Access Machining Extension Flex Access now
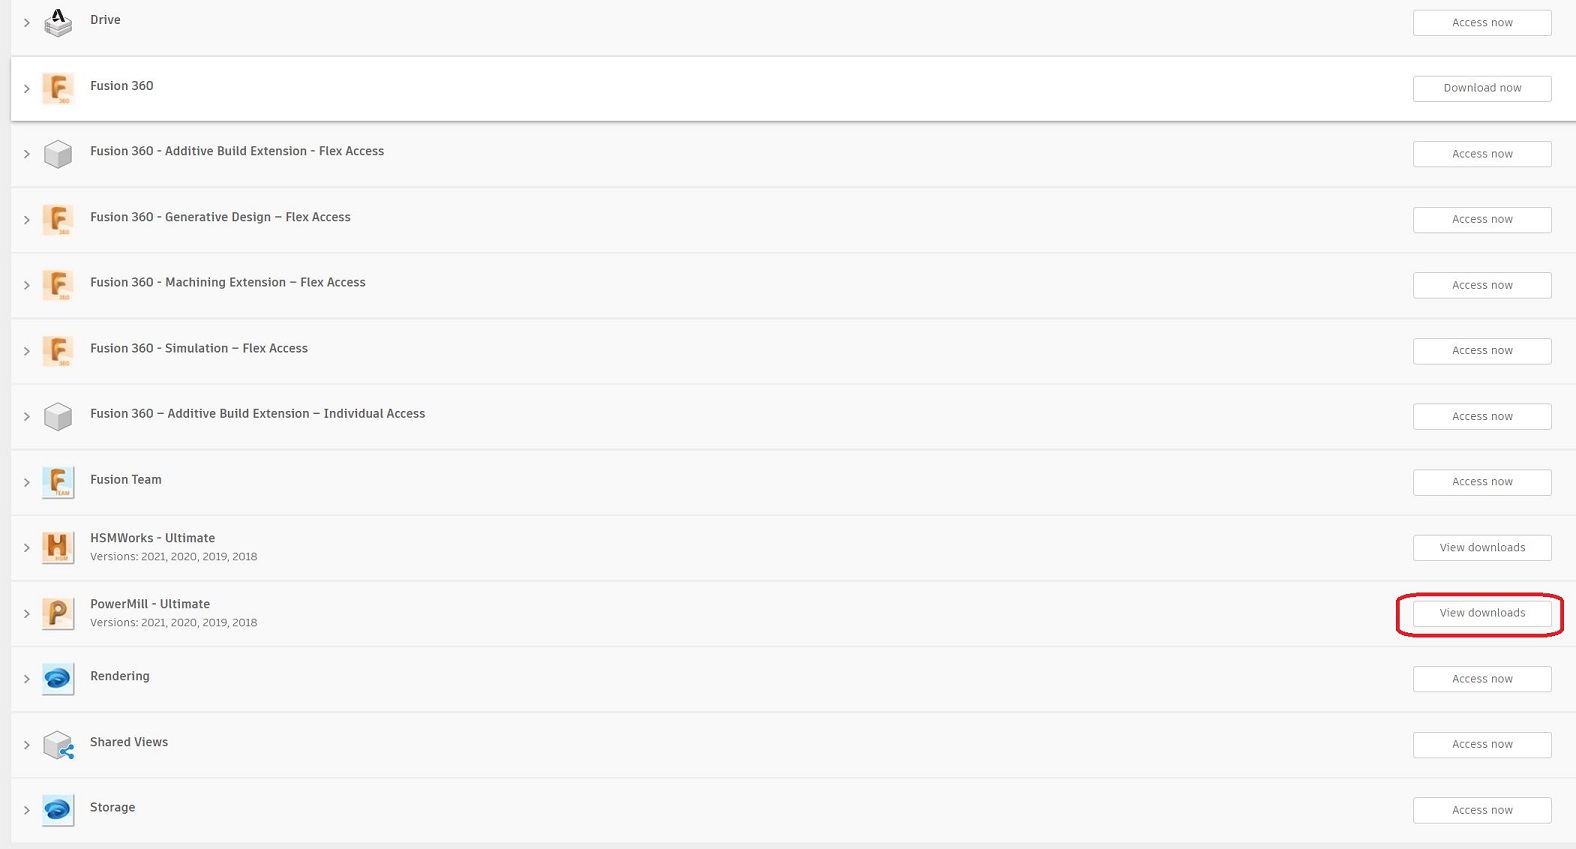1576x849 pixels. [x=1482, y=285]
